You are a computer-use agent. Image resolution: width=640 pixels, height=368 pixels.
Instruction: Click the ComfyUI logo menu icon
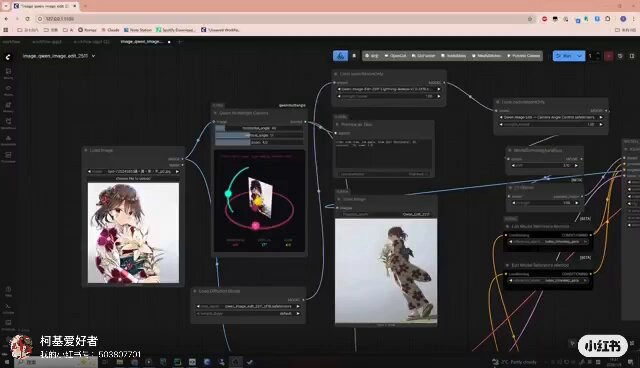point(8,57)
